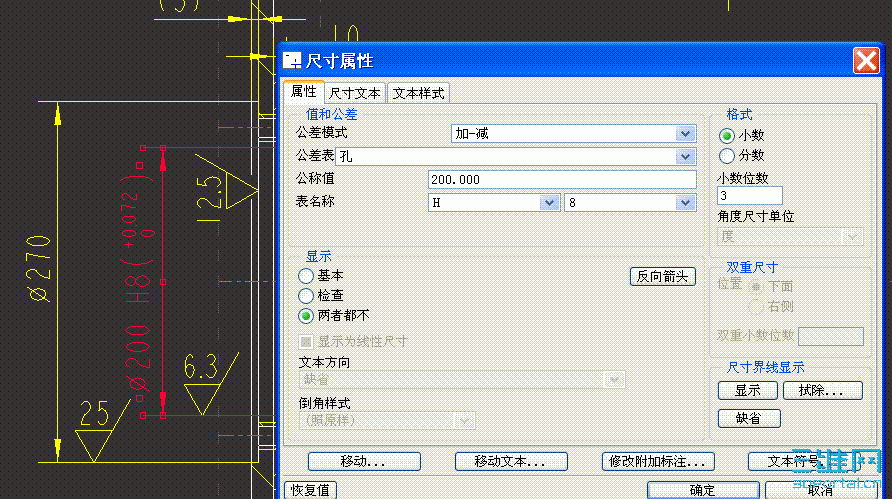This screenshot has height=499, width=892.
Task: Select the 分数 format radio button
Action: click(726, 155)
